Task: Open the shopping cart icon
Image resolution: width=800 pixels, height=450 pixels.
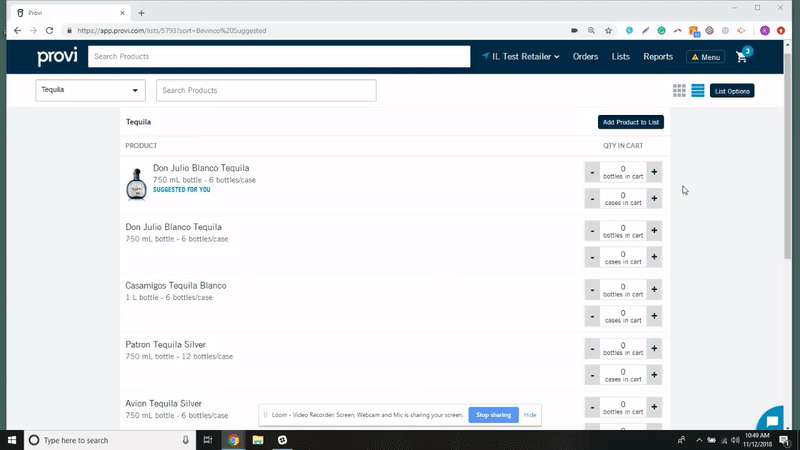Action: (x=741, y=57)
